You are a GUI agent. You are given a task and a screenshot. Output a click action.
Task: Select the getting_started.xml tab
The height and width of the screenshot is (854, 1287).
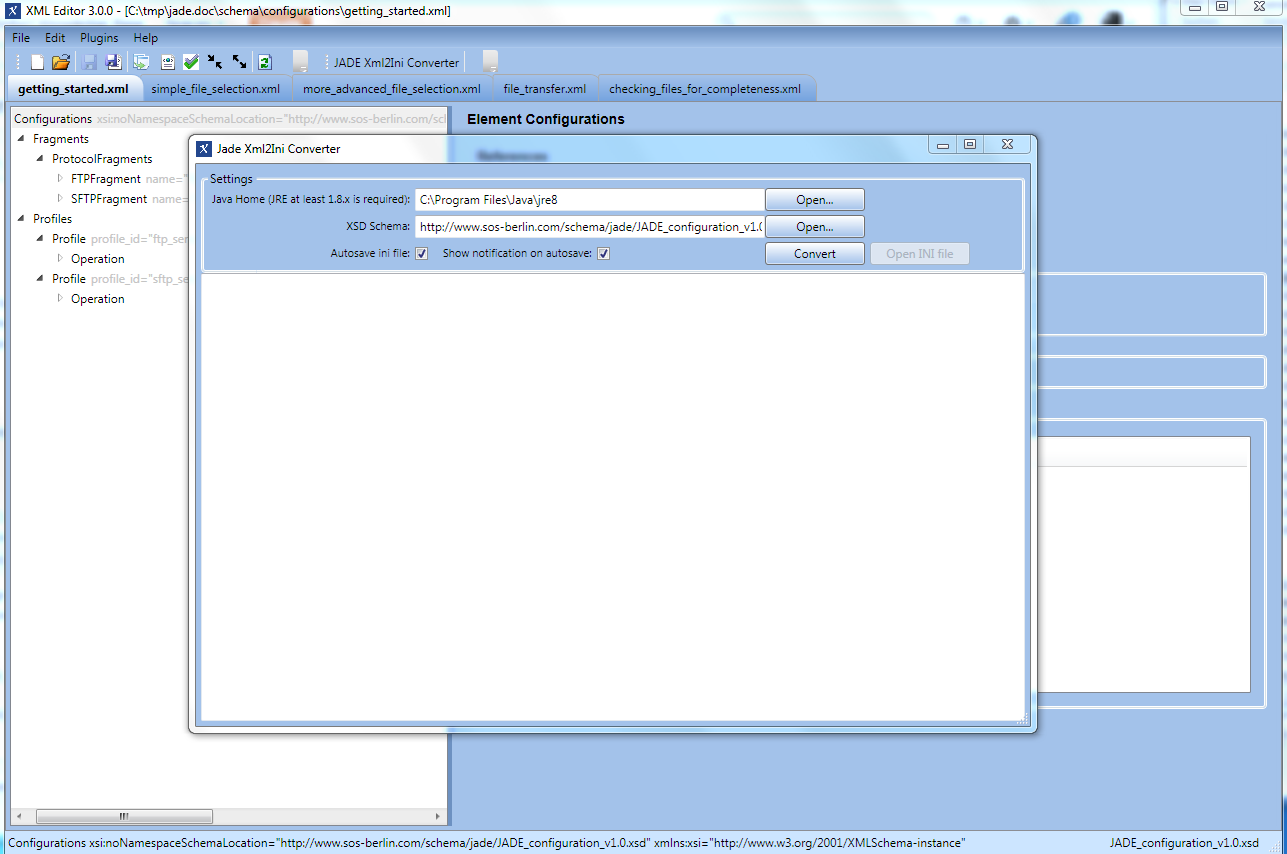73,89
